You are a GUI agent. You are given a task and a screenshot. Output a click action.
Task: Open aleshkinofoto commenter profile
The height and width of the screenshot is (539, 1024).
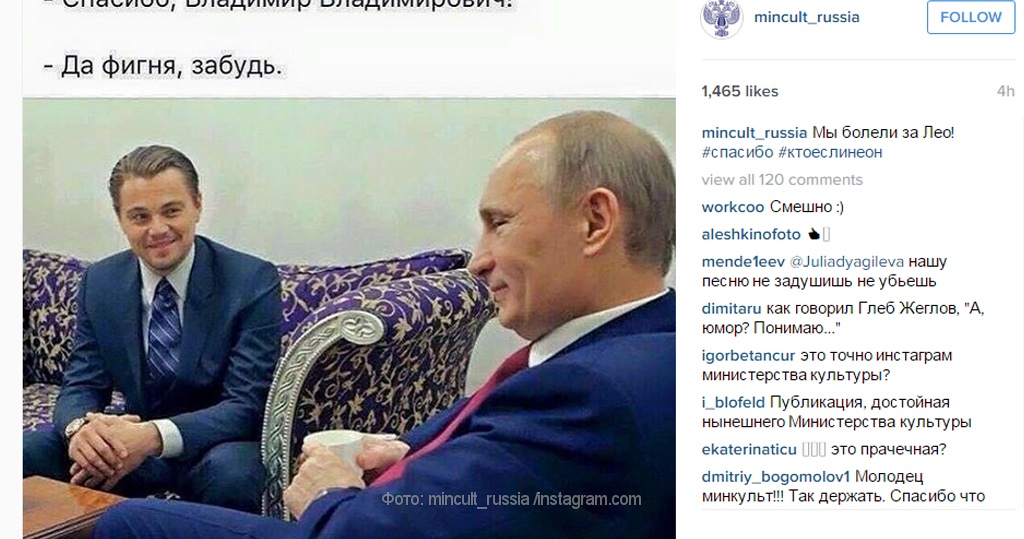(751, 235)
